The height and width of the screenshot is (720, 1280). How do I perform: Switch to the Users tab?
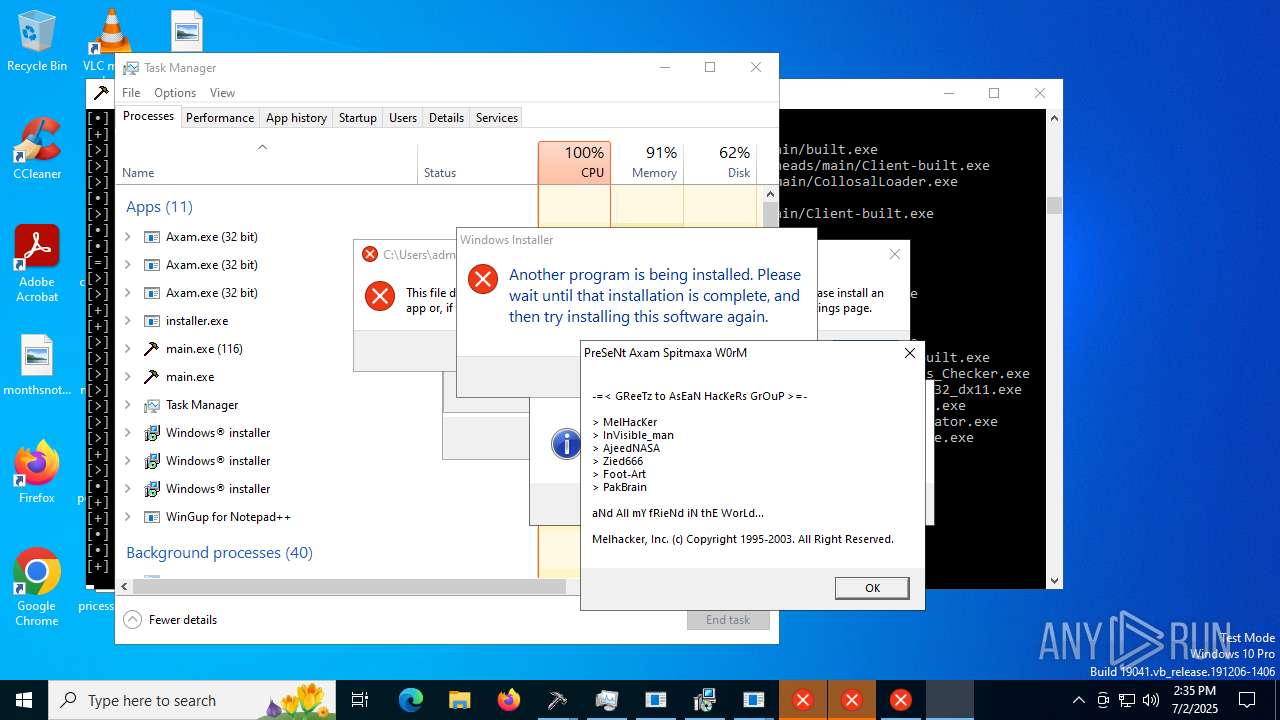pyautogui.click(x=403, y=118)
